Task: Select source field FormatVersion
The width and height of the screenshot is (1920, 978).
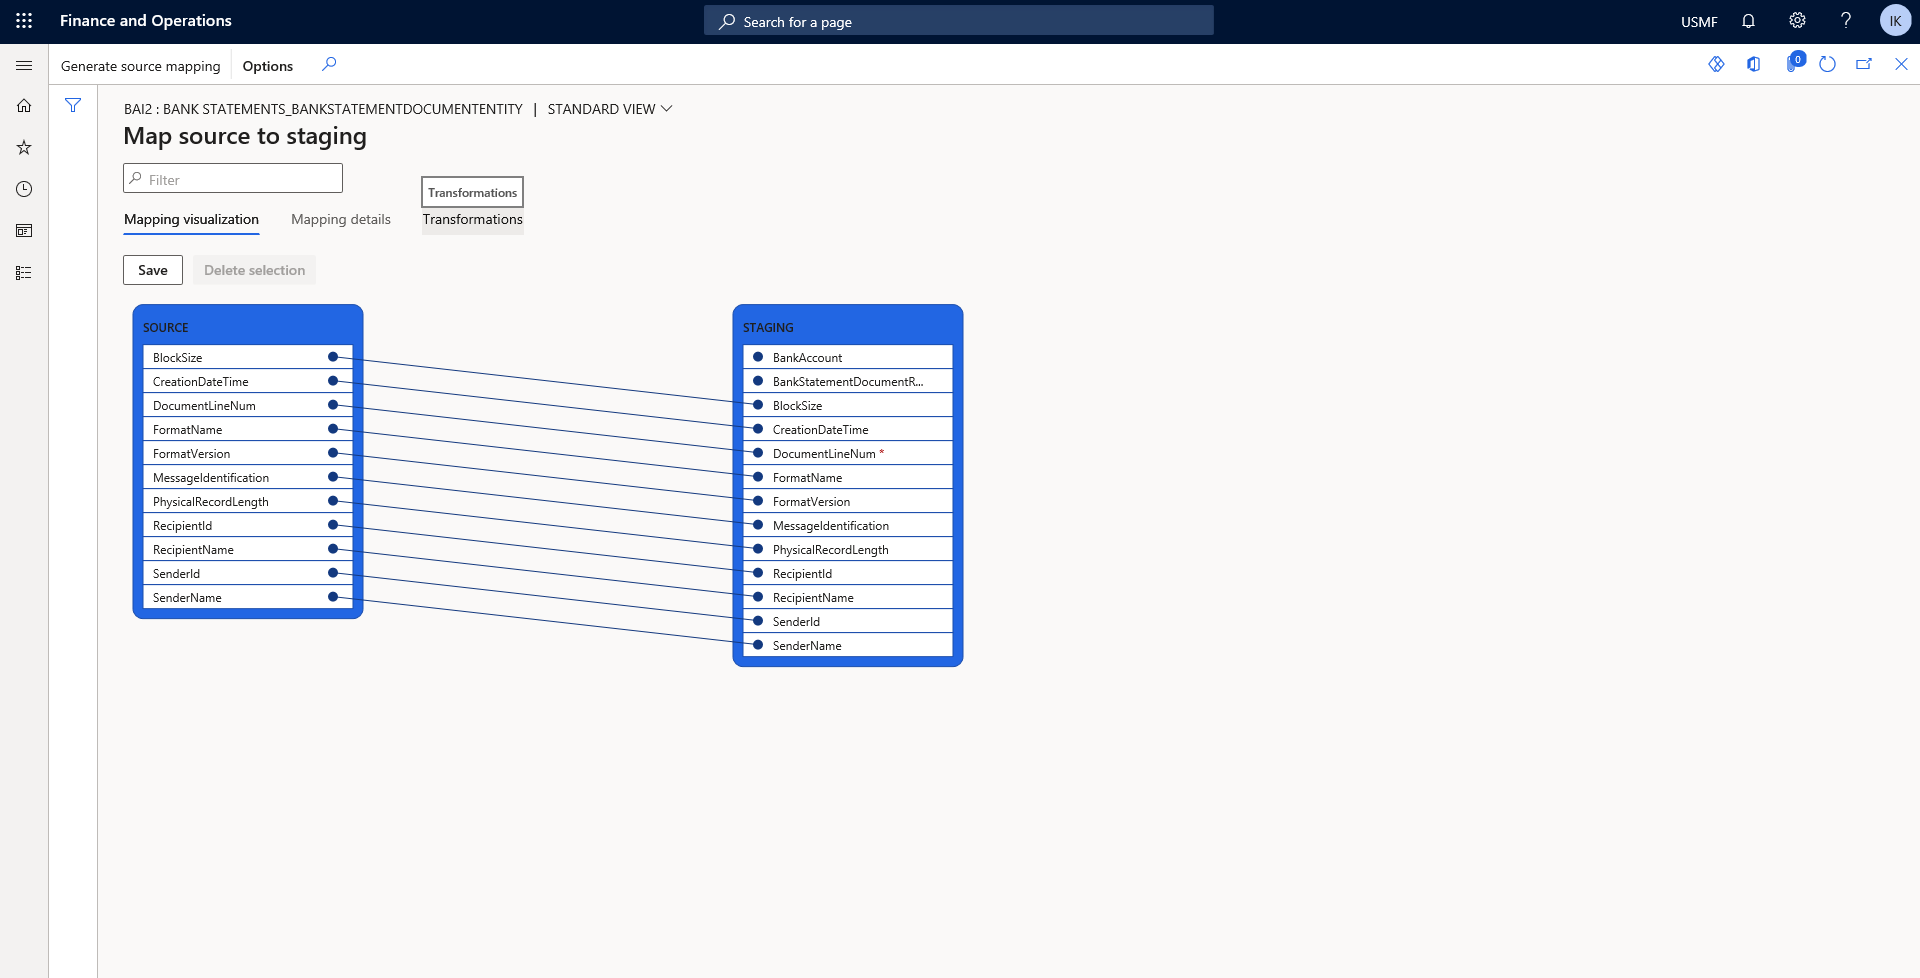Action: 248,453
